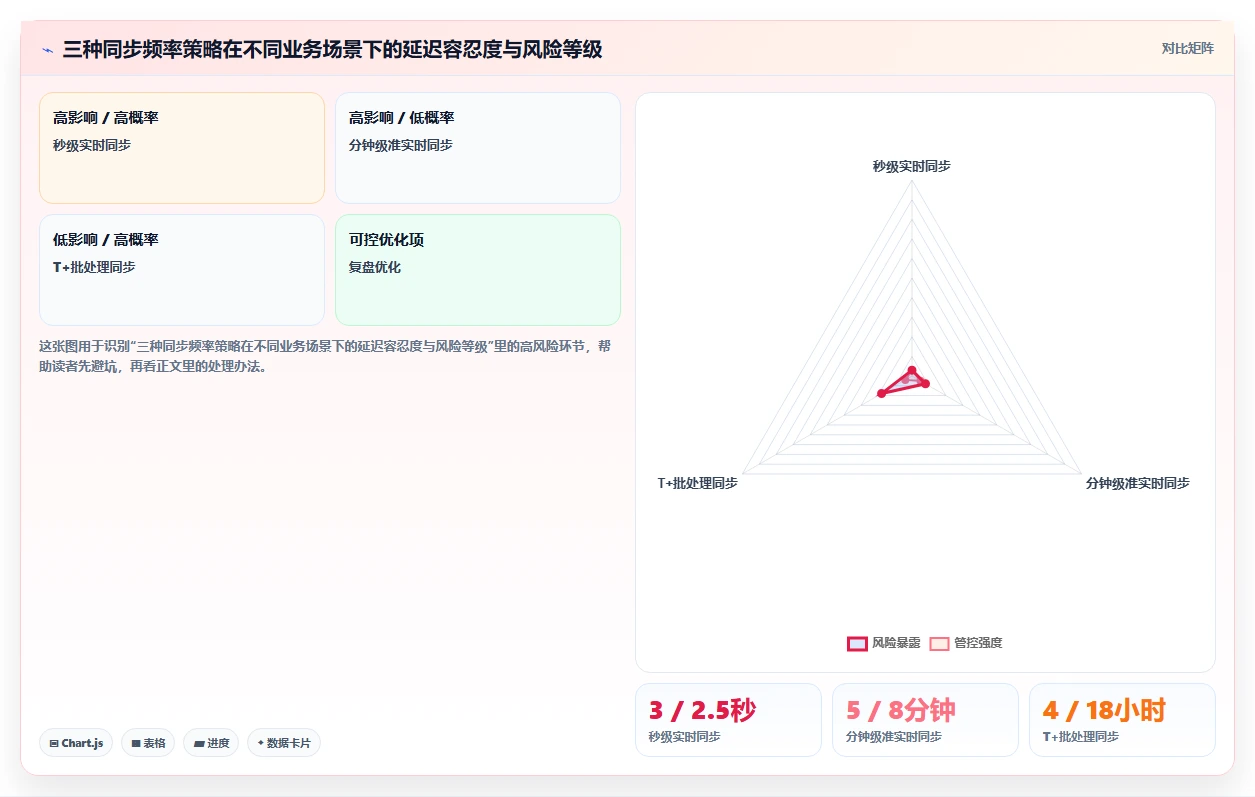
Task: Click 秒级实时同步 text in first card
Action: tap(92, 145)
